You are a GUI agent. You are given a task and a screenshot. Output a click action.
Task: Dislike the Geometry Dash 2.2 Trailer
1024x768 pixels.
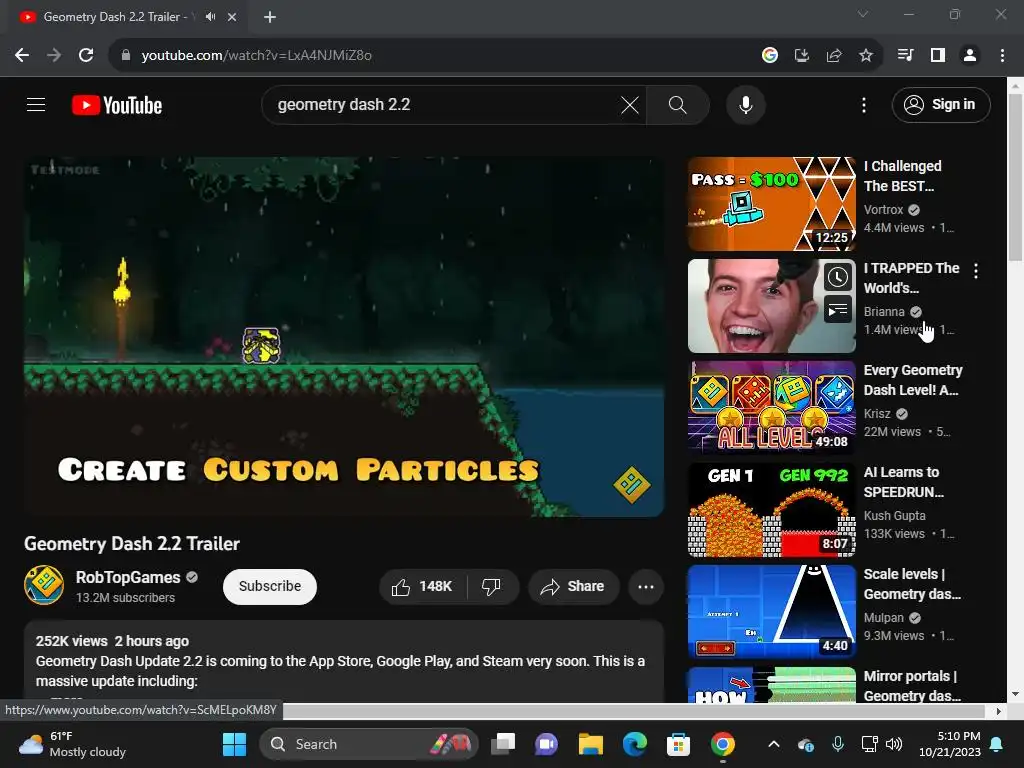click(492, 586)
